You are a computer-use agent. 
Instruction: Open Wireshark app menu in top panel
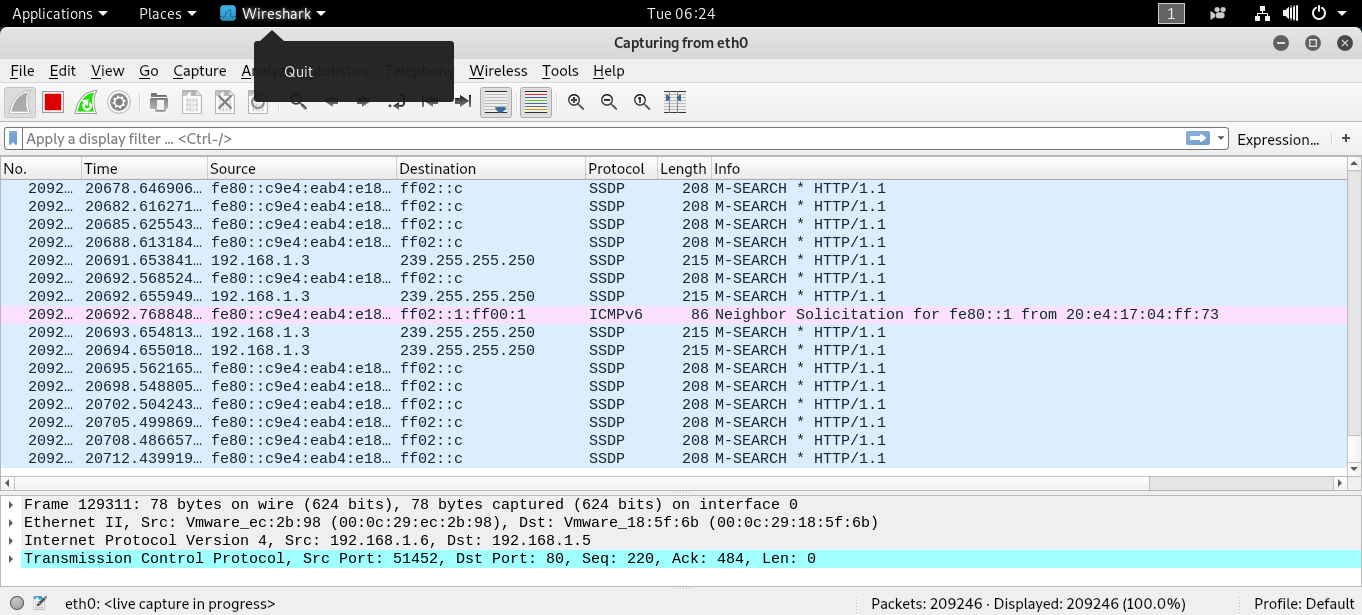coord(273,13)
